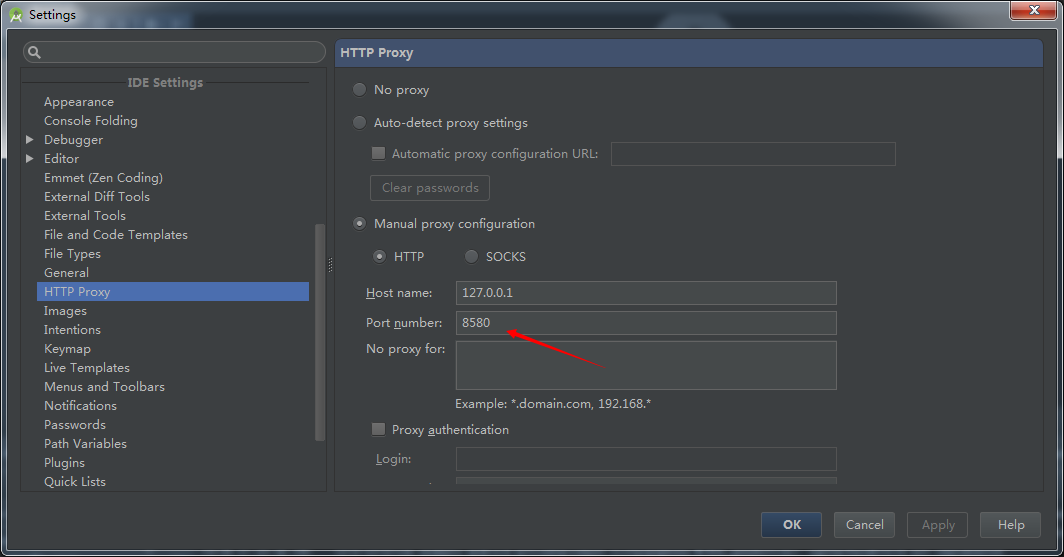Select the No proxy radio button
This screenshot has height=557, width=1064.
pos(360,90)
